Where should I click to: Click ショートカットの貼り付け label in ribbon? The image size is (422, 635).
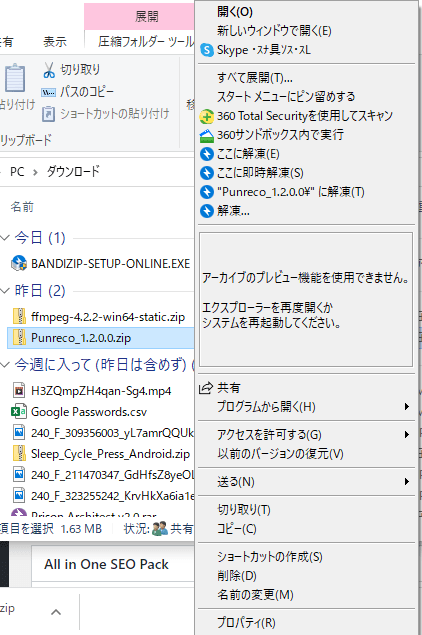[x=115, y=114]
